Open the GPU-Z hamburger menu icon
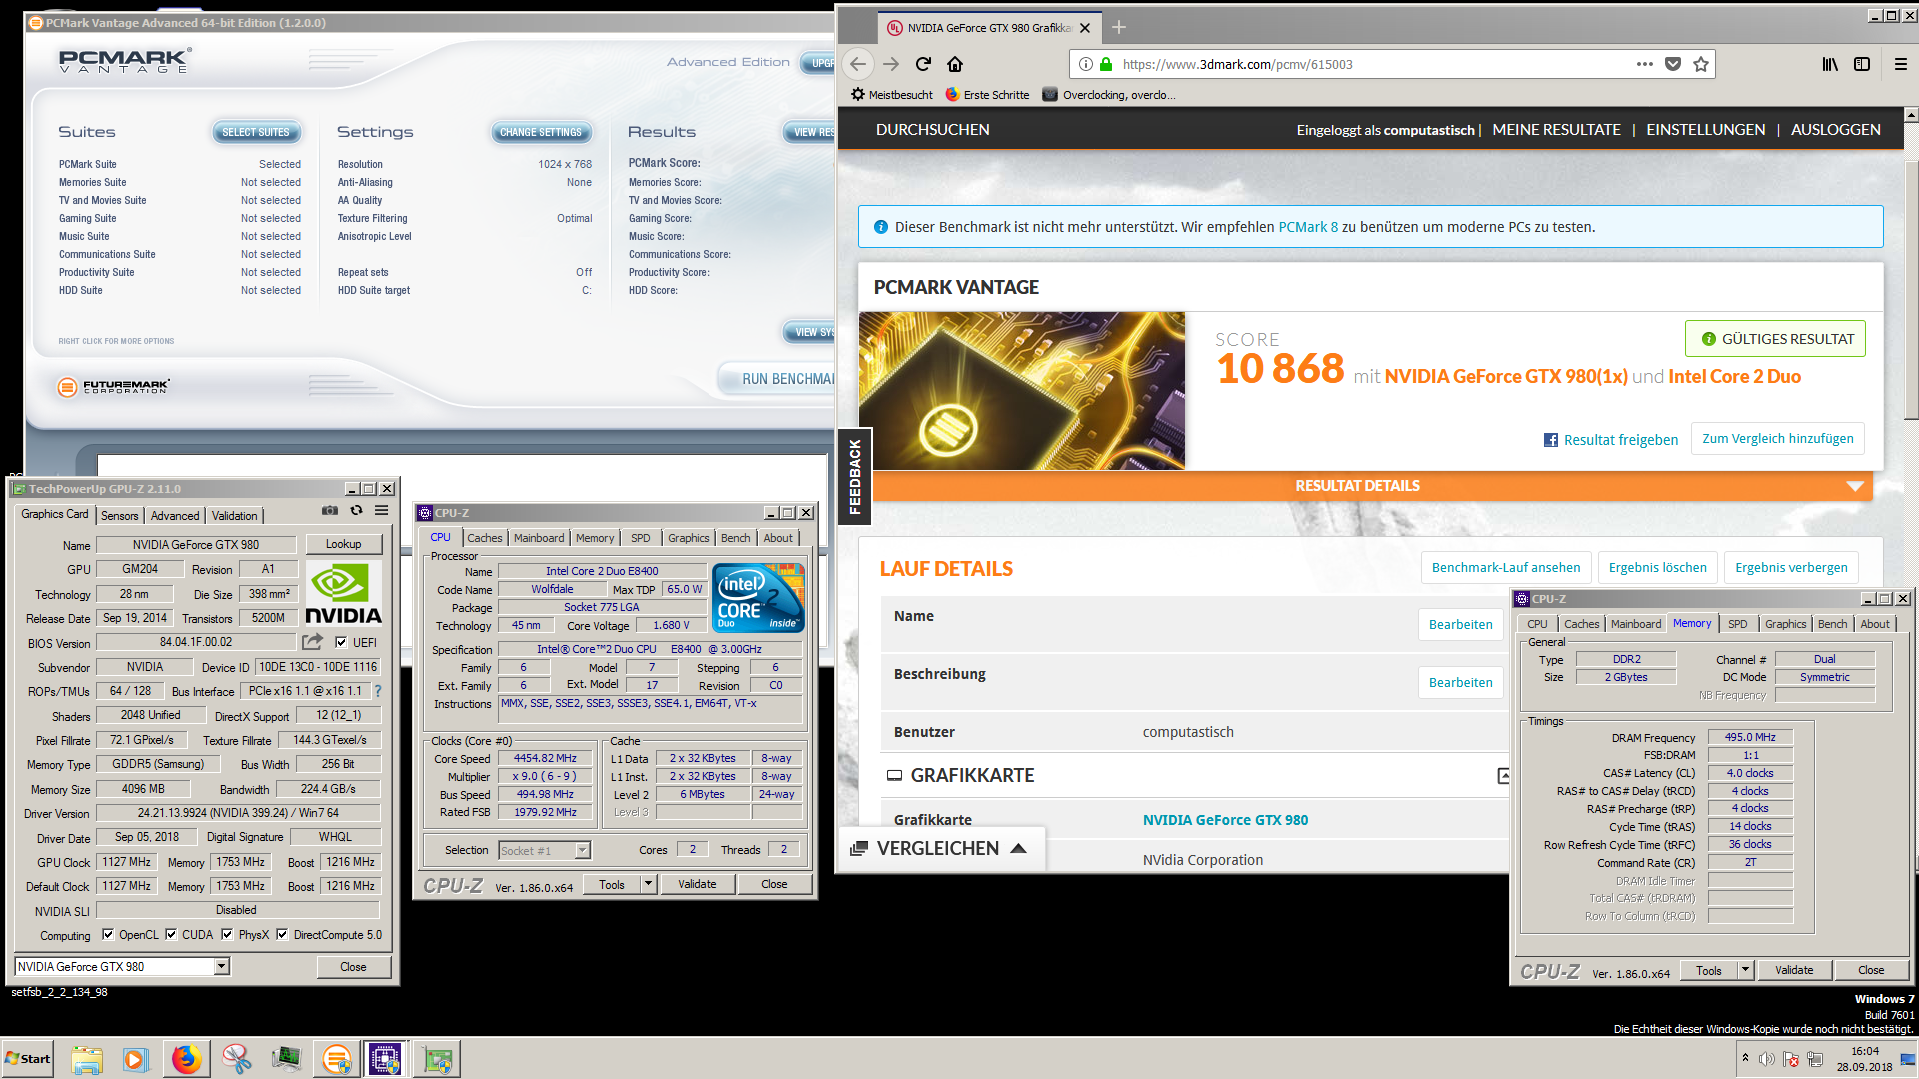 click(382, 510)
